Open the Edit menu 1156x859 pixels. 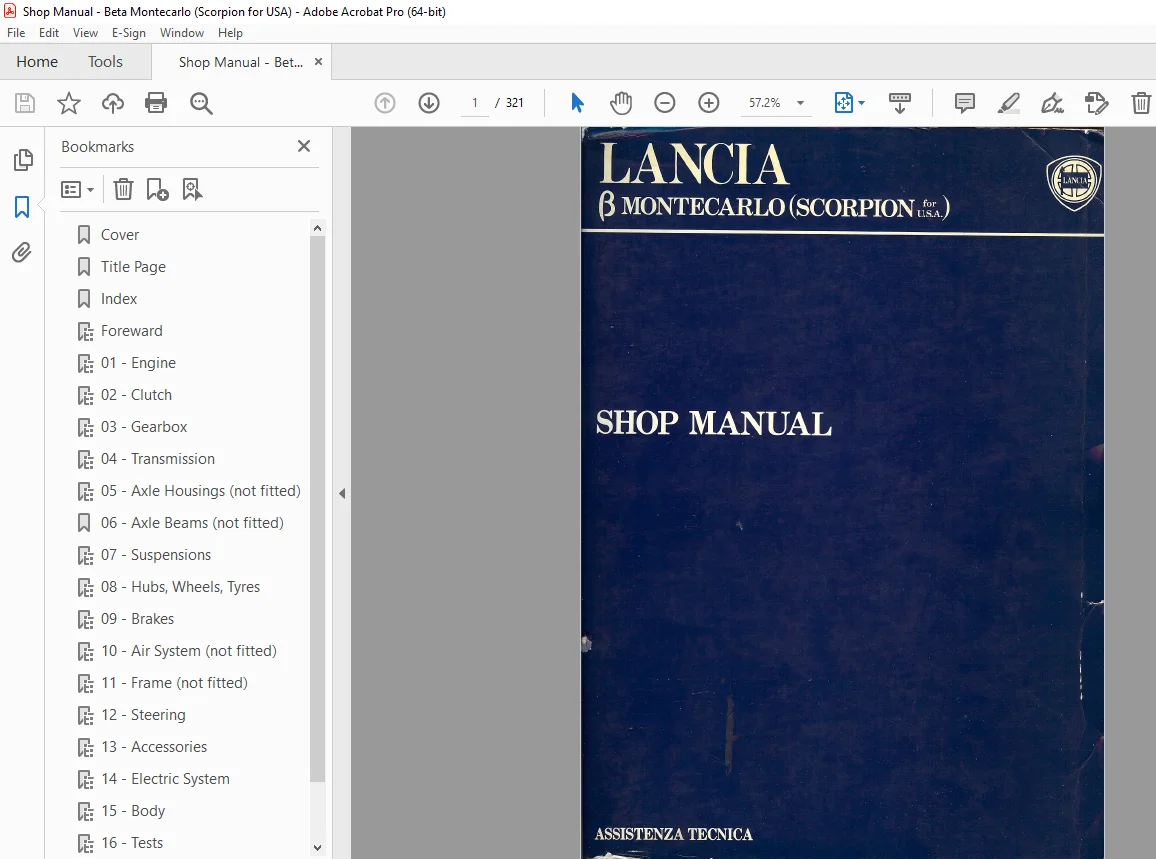pos(49,32)
